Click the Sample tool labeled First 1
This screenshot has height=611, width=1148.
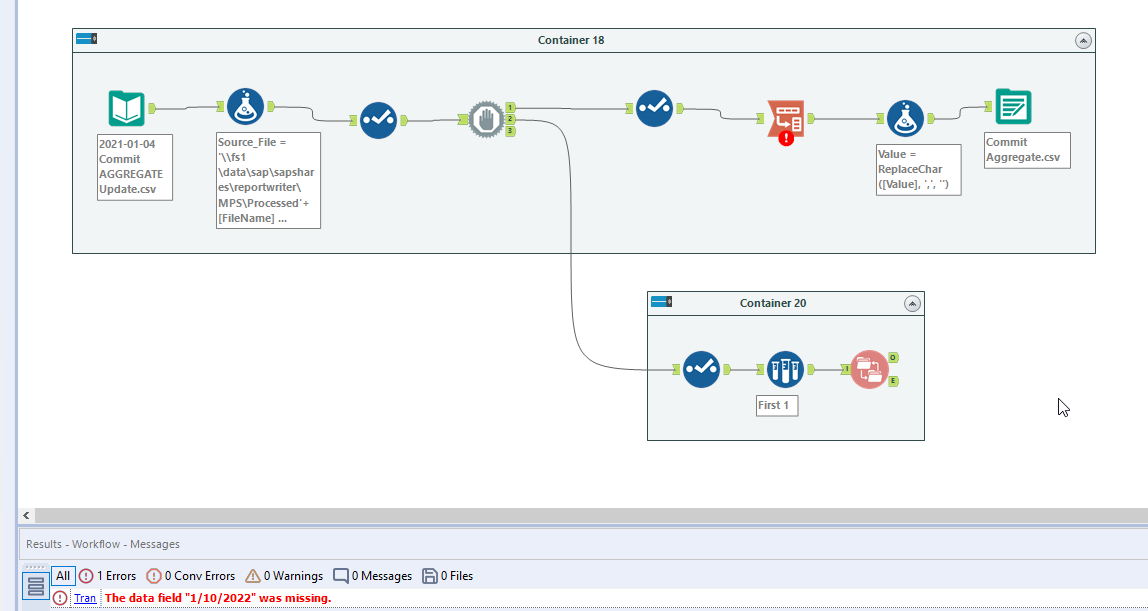pyautogui.click(x=786, y=369)
